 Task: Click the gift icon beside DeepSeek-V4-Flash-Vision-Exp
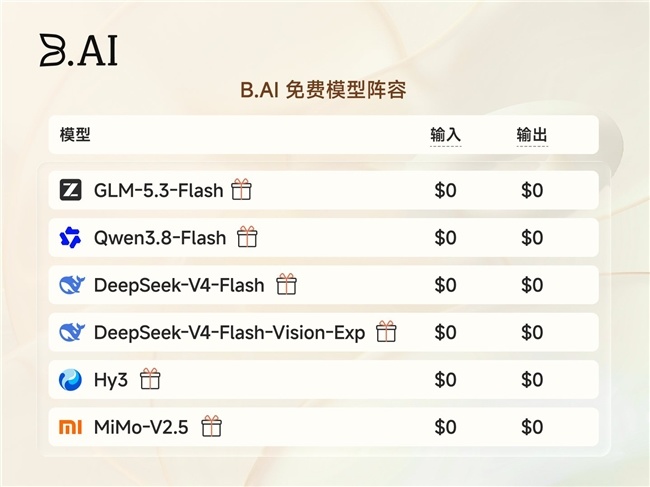[386, 331]
